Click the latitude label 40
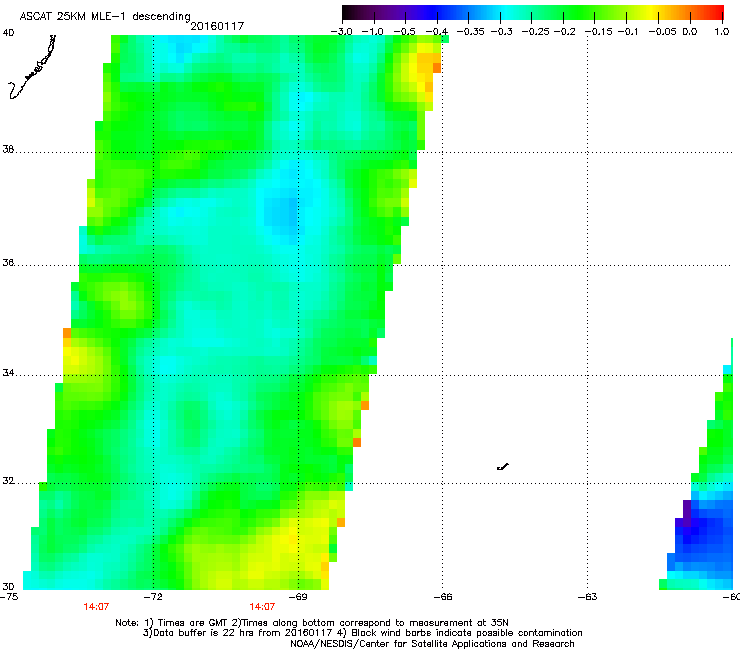This screenshot has height=650, width=740. 8,33
